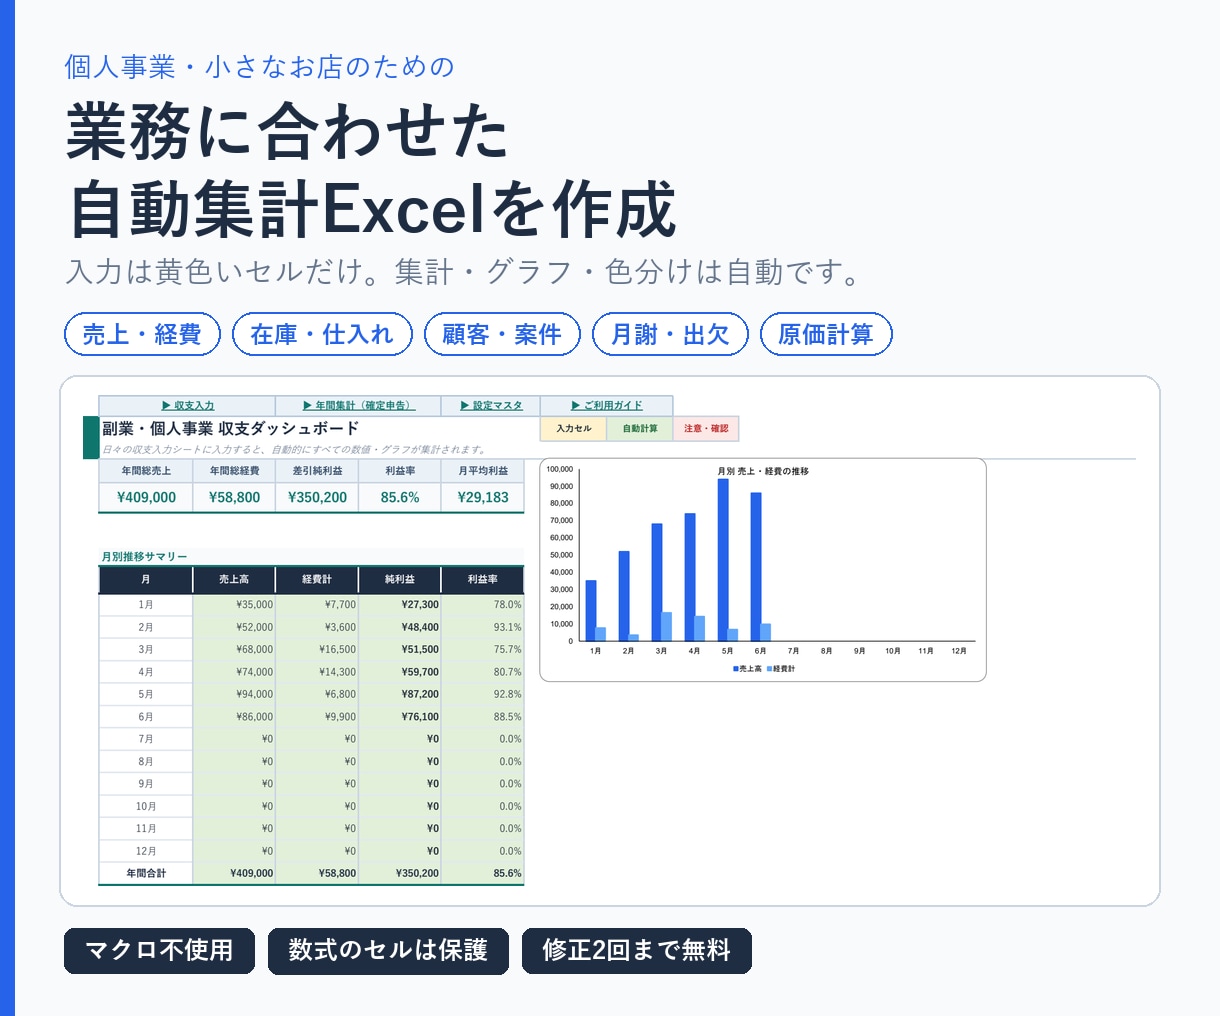Select the 6月 margin cell 88.5%
1220x1016 pixels.
coord(483,717)
